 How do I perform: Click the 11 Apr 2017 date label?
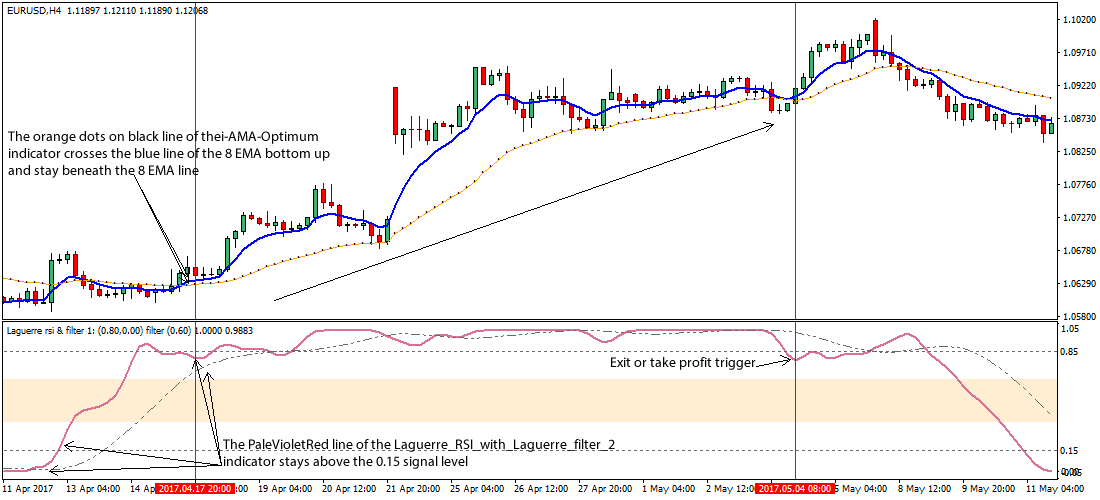[x=27, y=488]
